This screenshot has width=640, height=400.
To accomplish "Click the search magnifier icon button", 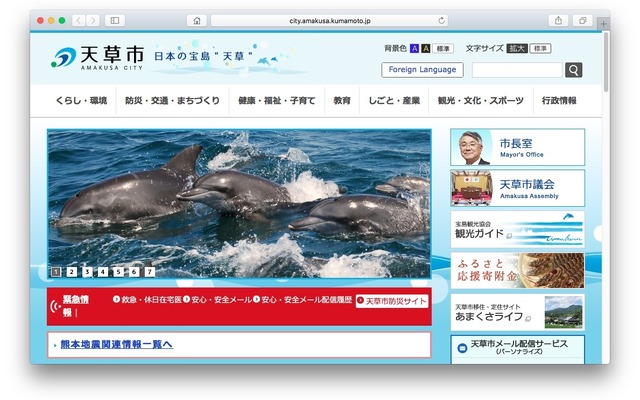I will [573, 70].
